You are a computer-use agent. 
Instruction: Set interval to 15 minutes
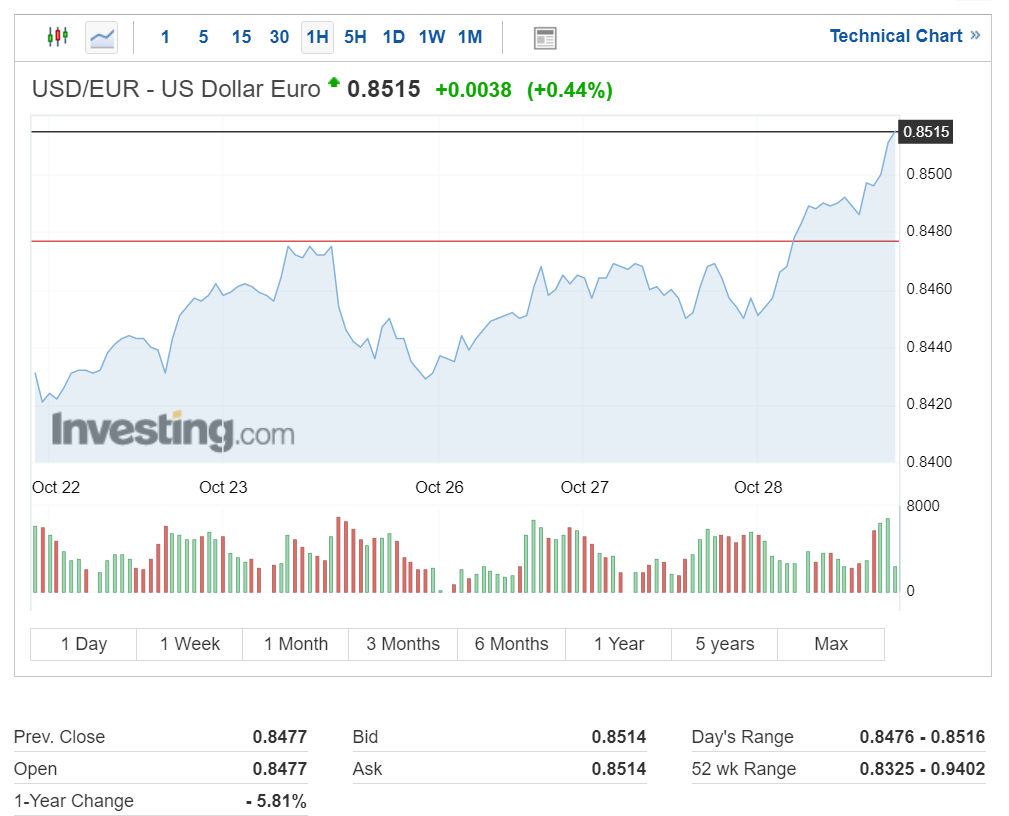click(241, 37)
